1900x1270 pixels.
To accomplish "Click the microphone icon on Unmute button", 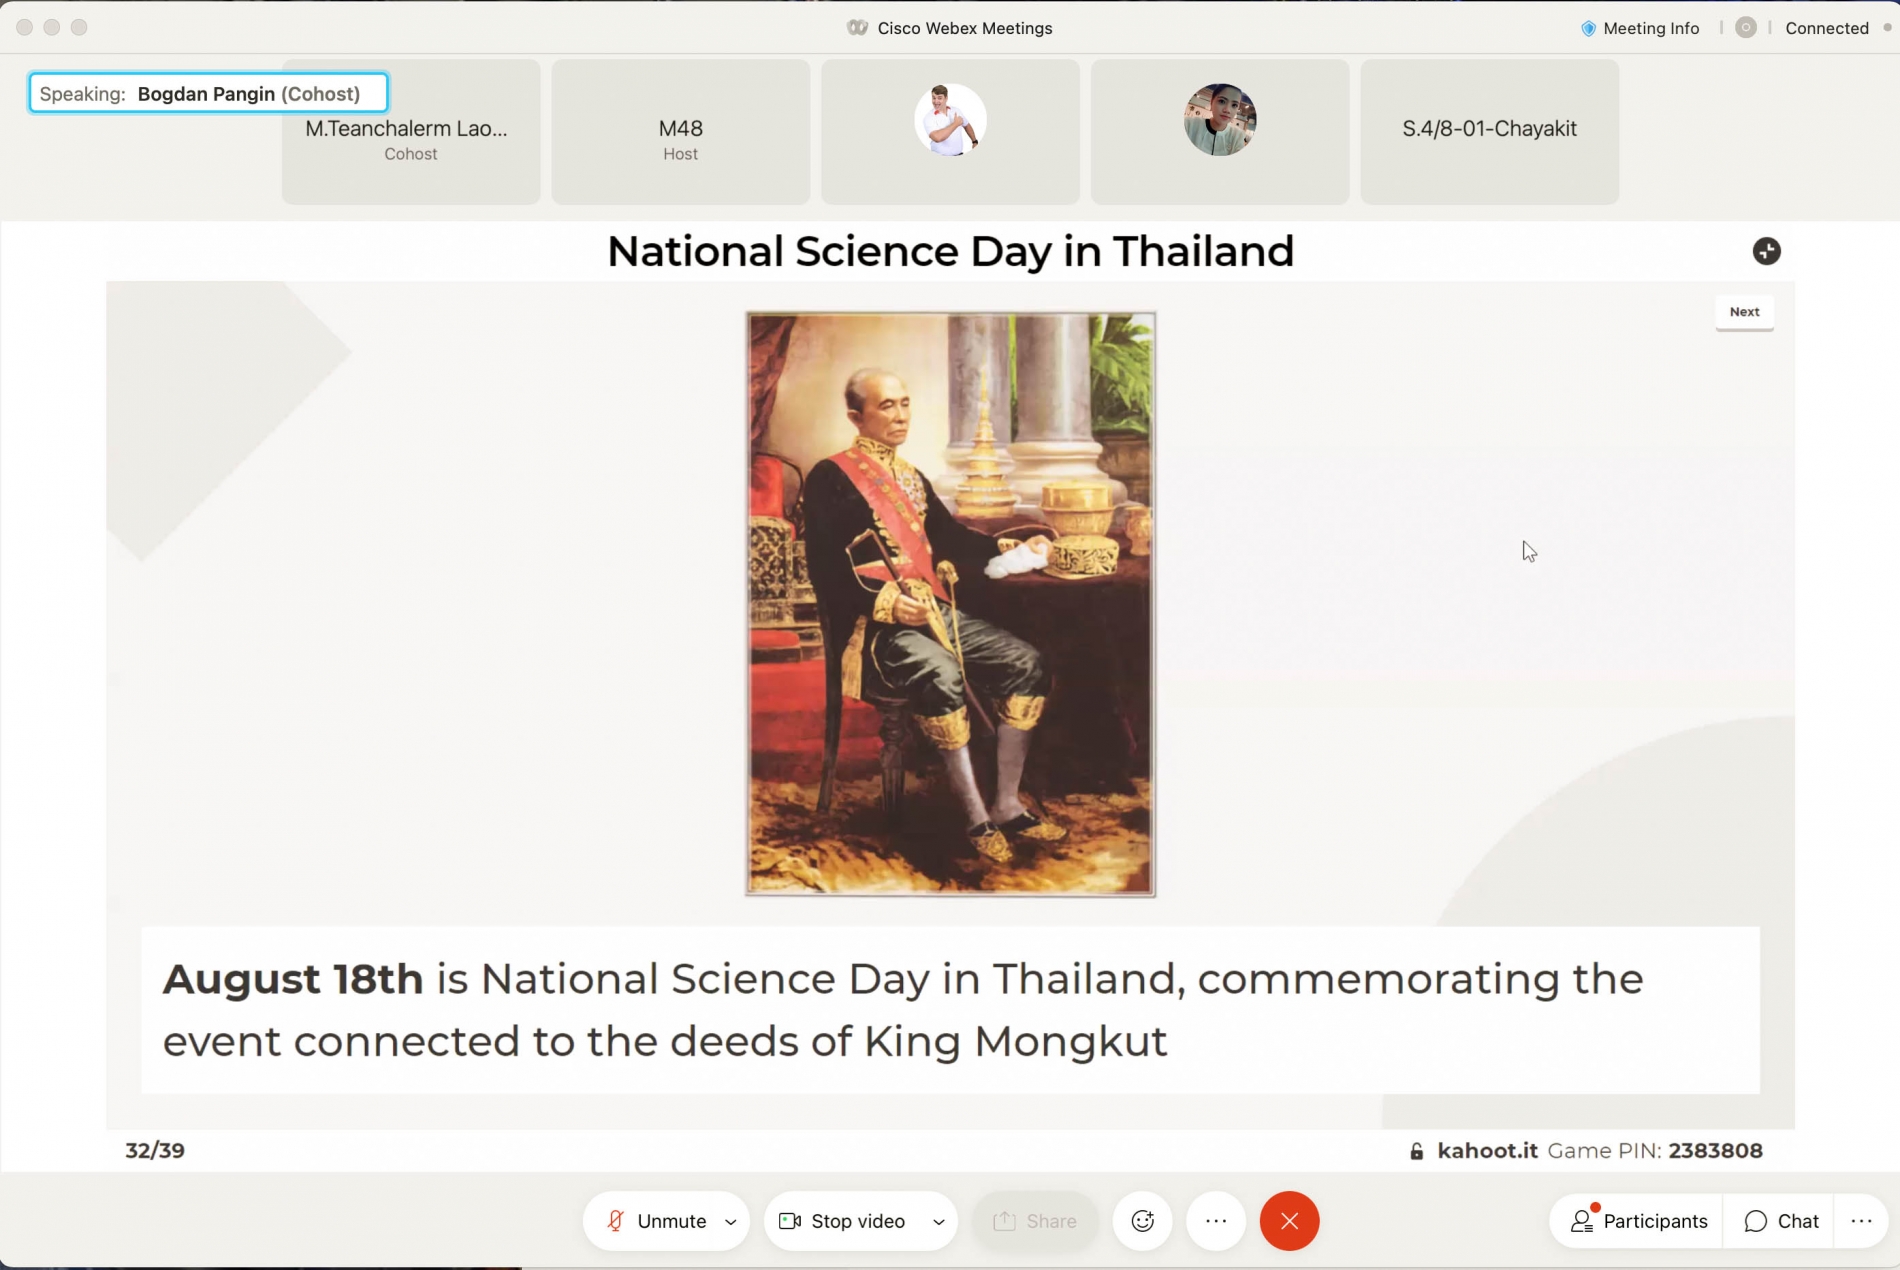I will 615,1221.
